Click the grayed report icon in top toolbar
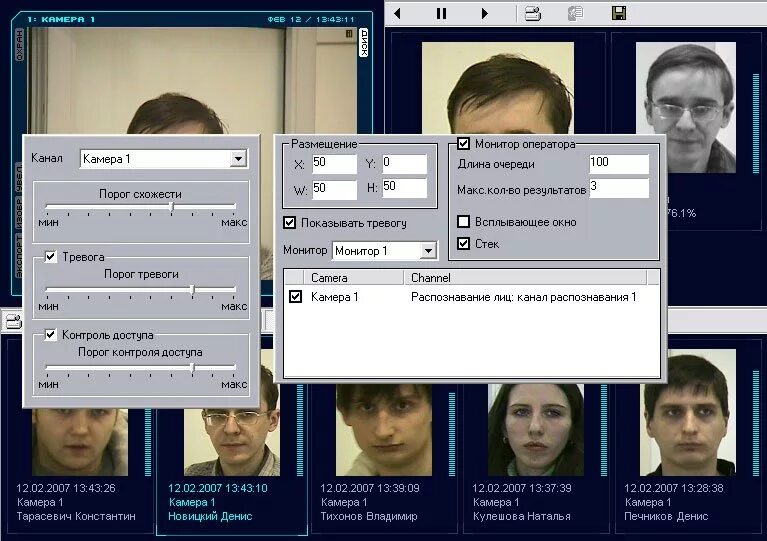 click(576, 13)
